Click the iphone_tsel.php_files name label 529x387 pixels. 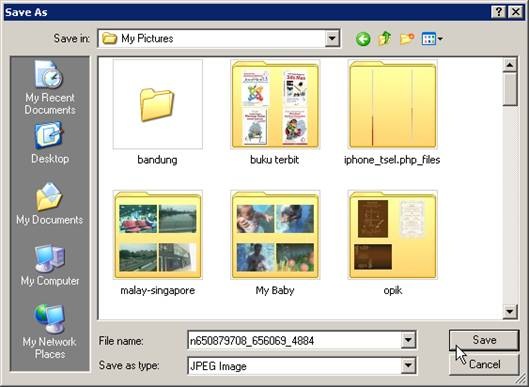coord(392,160)
